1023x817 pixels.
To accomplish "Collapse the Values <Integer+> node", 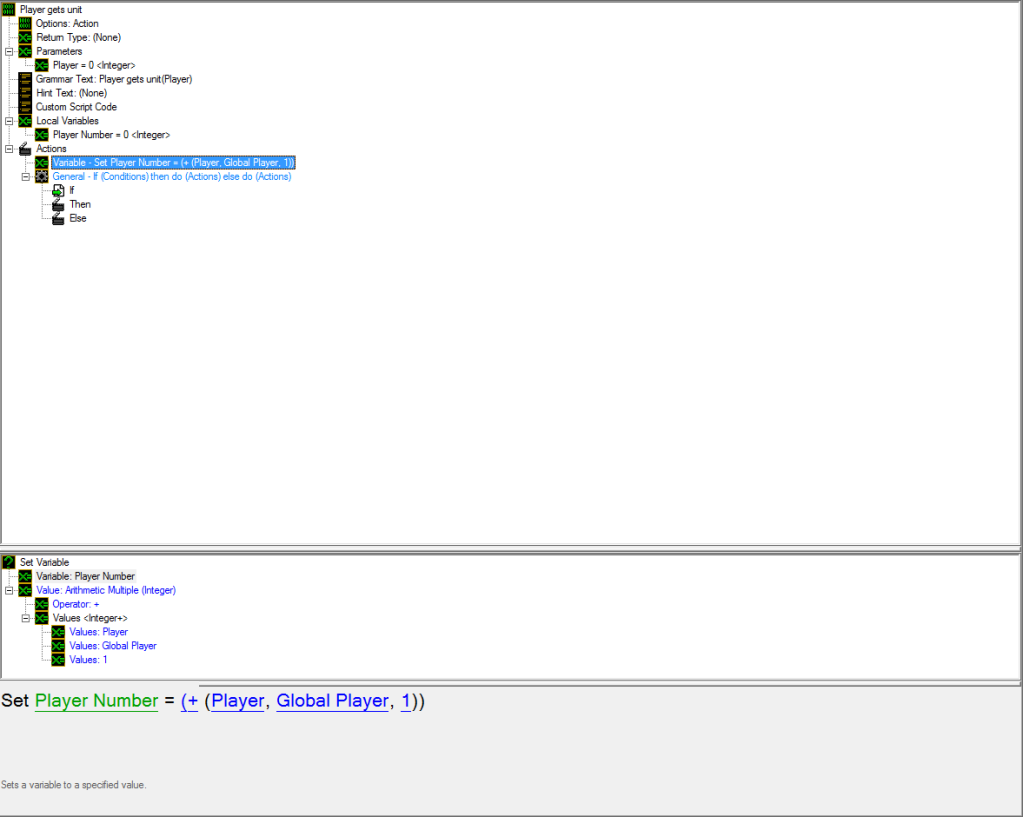I will tap(26, 618).
